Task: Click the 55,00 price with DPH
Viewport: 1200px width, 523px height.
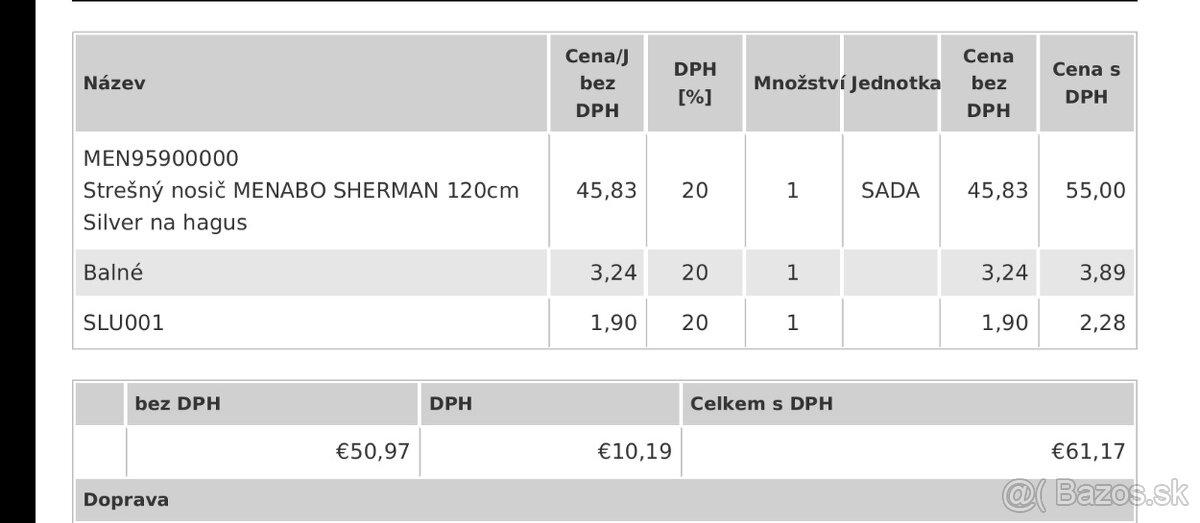Action: tap(1097, 190)
